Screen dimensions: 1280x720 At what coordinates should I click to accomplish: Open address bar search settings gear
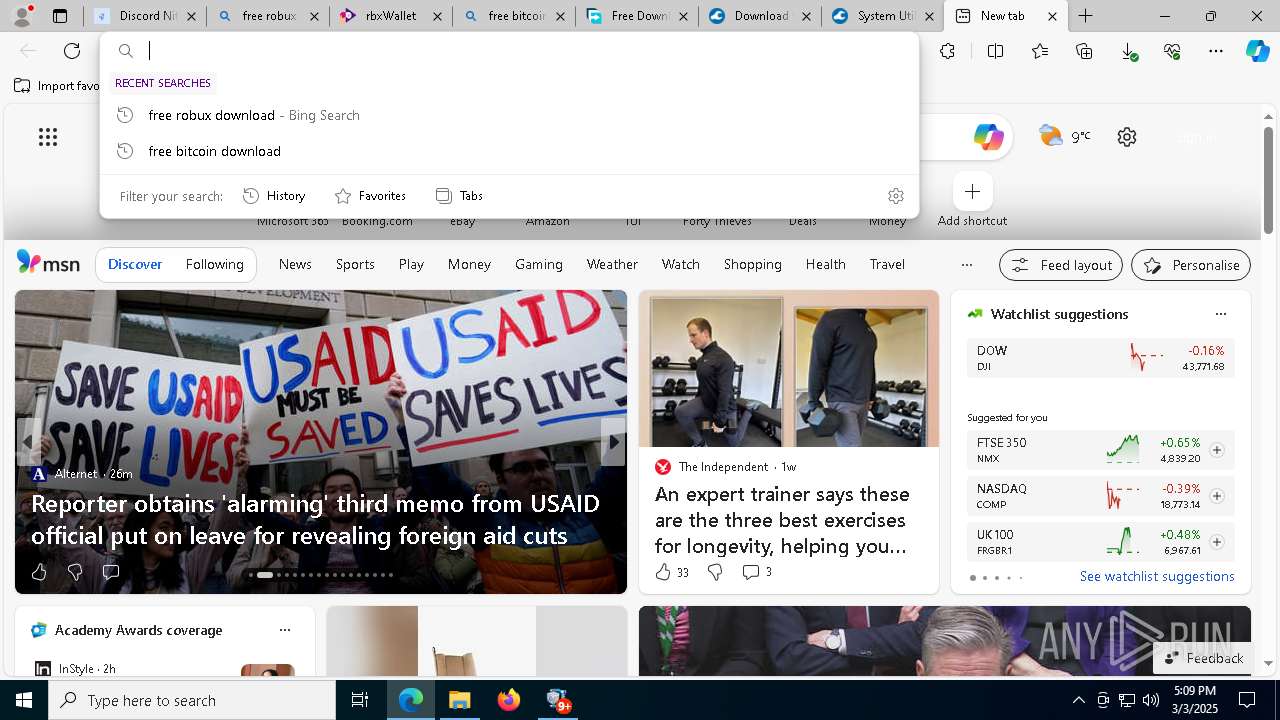pos(896,196)
